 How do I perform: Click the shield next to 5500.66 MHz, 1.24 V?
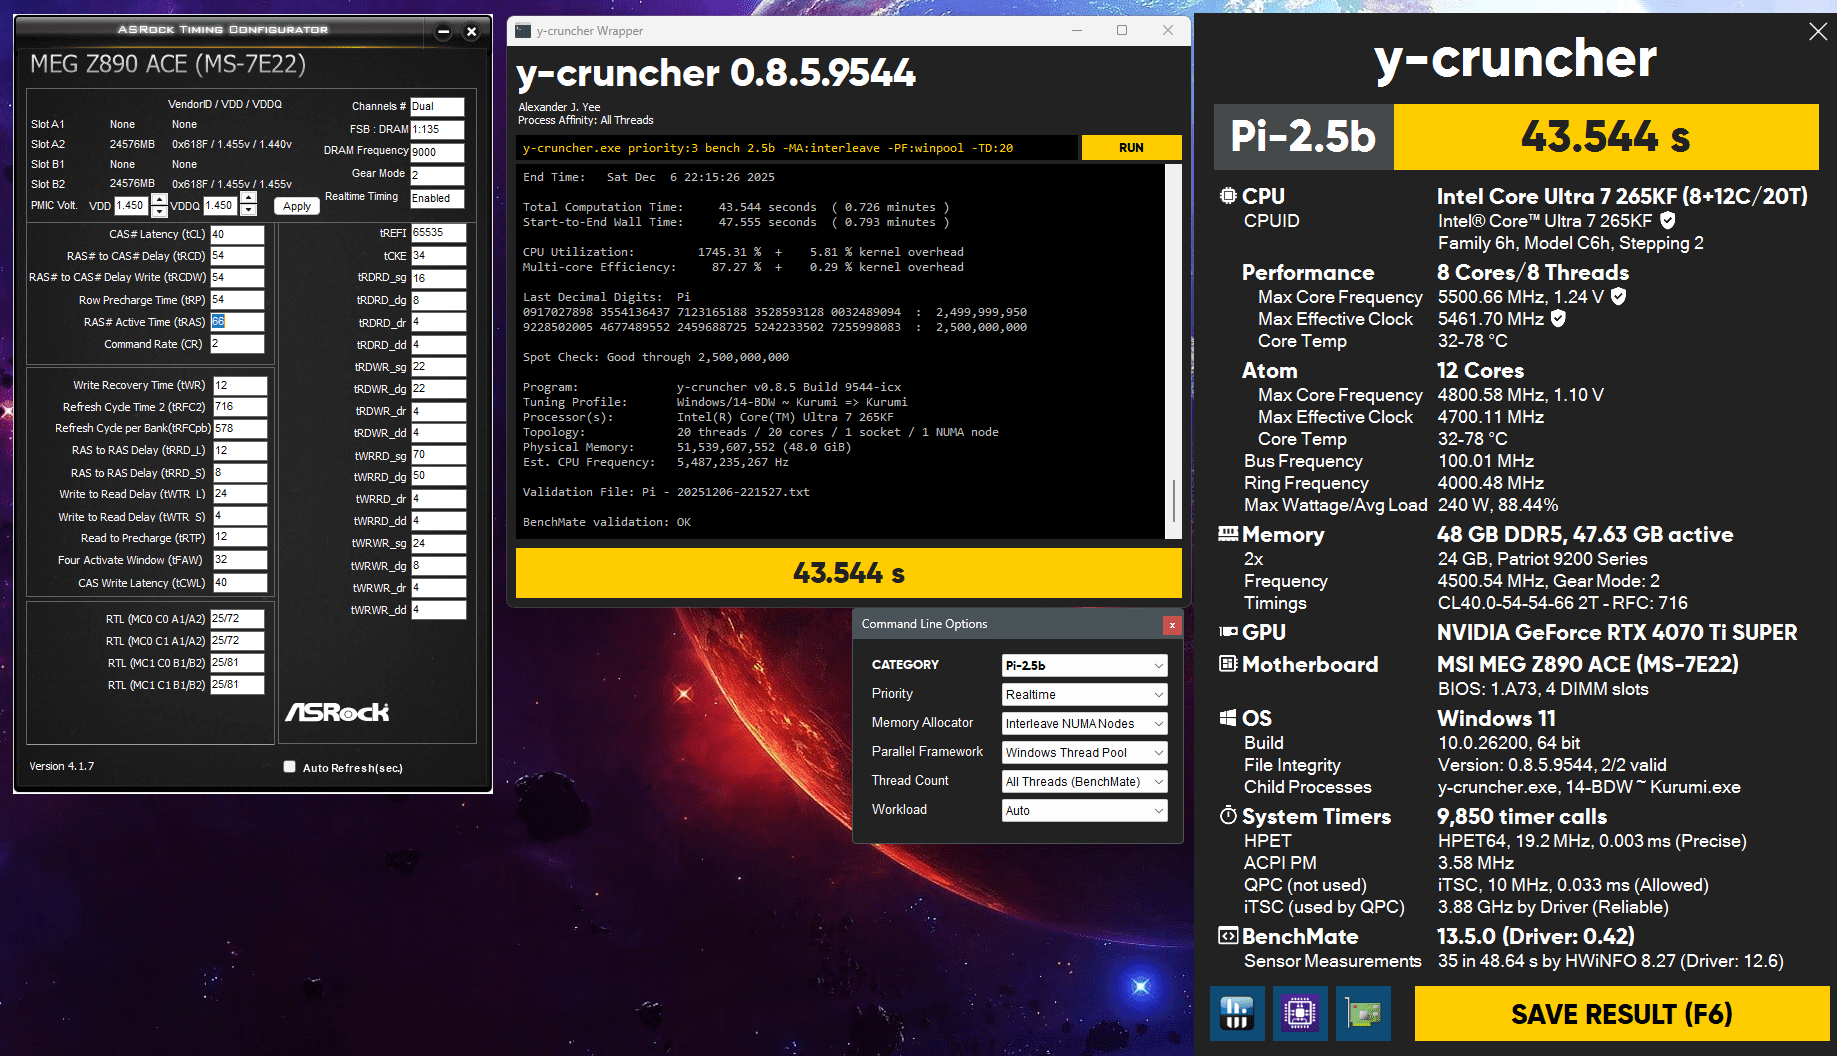1618,296
